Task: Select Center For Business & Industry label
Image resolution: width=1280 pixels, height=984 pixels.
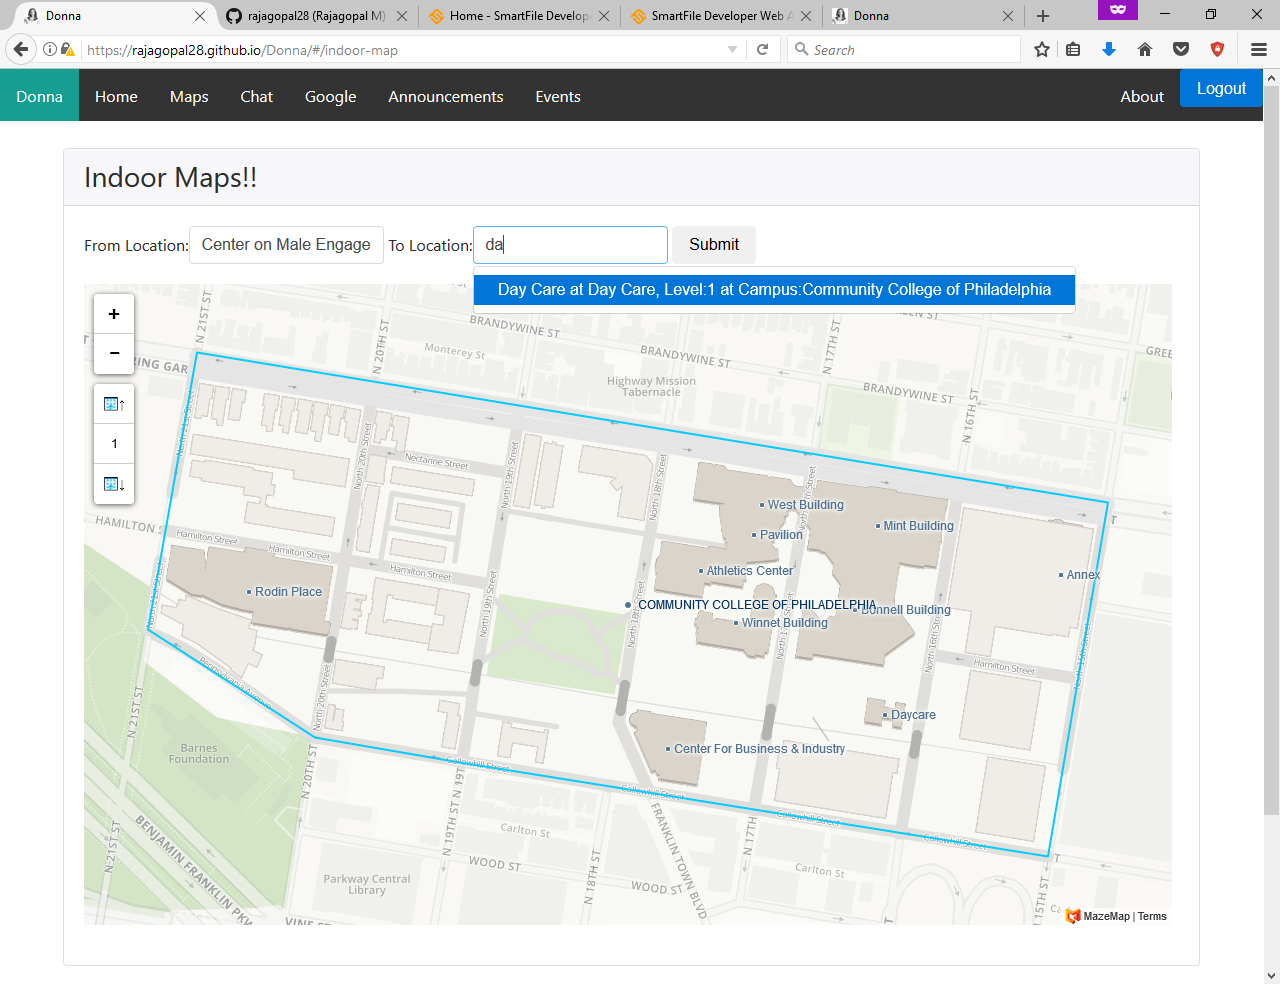Action: [759, 749]
